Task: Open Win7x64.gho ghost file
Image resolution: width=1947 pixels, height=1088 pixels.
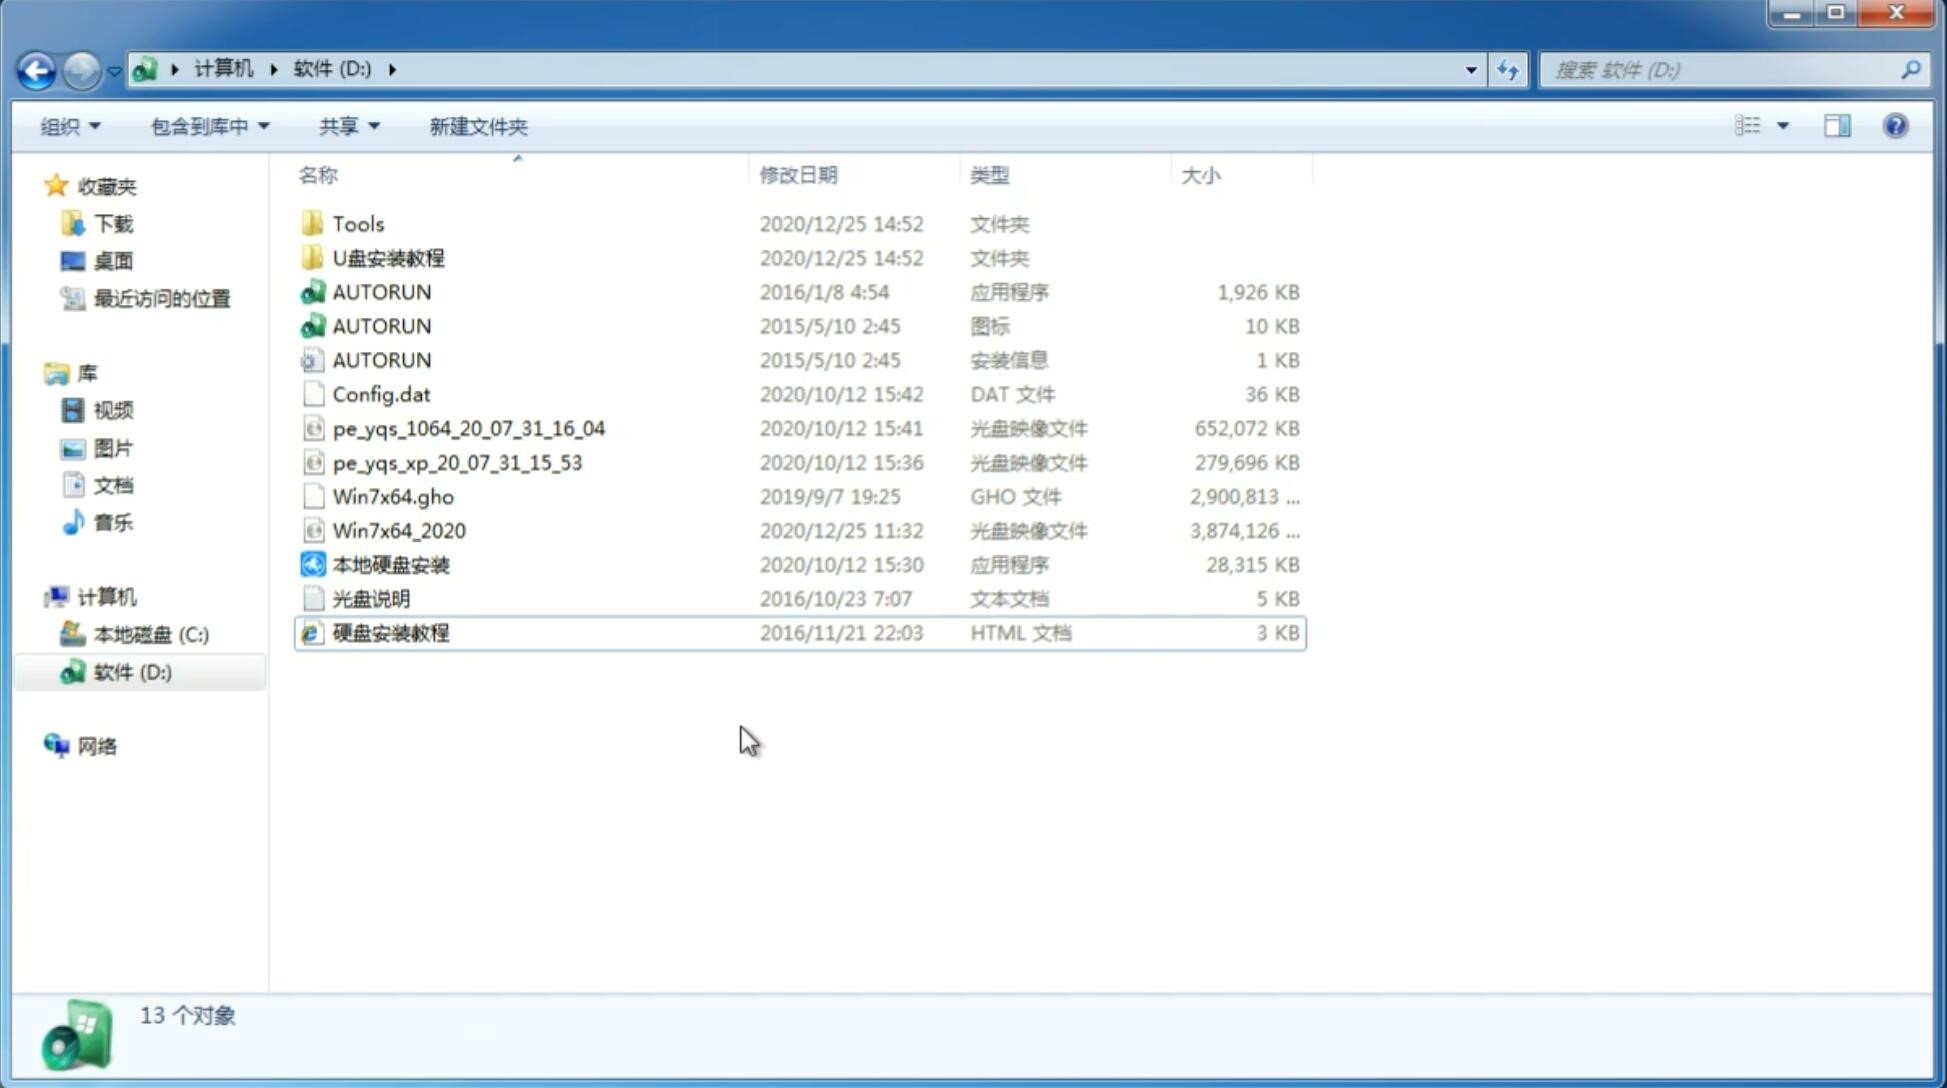Action: pos(393,496)
